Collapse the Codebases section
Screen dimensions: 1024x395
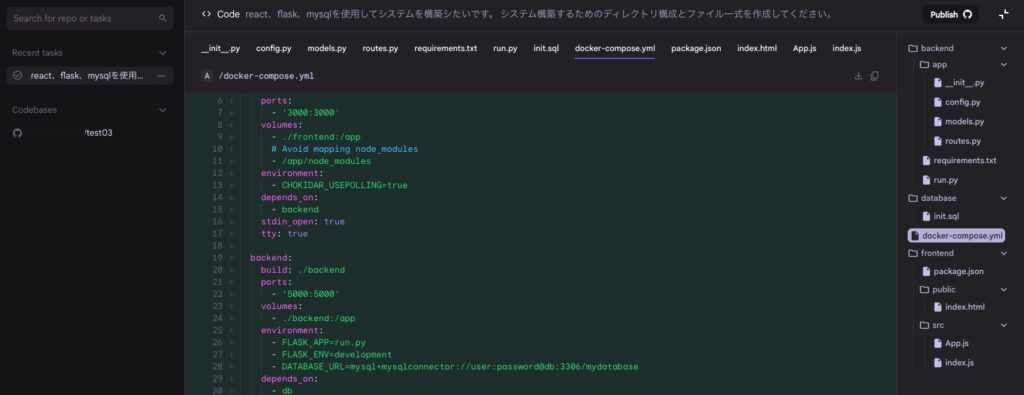[x=163, y=110]
